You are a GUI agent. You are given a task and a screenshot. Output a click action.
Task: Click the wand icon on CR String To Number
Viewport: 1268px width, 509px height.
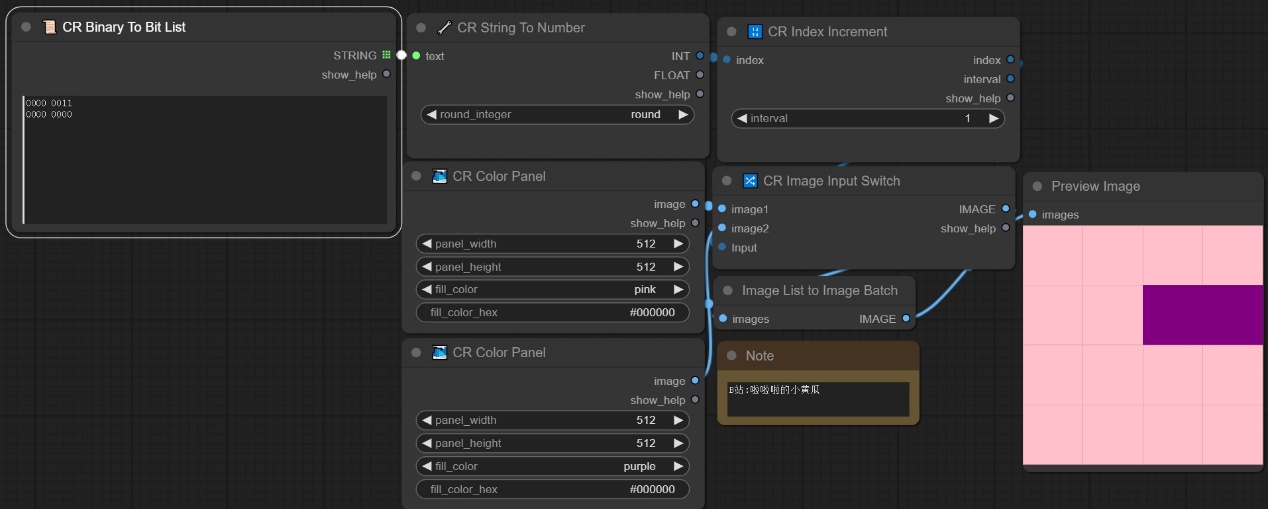[444, 28]
